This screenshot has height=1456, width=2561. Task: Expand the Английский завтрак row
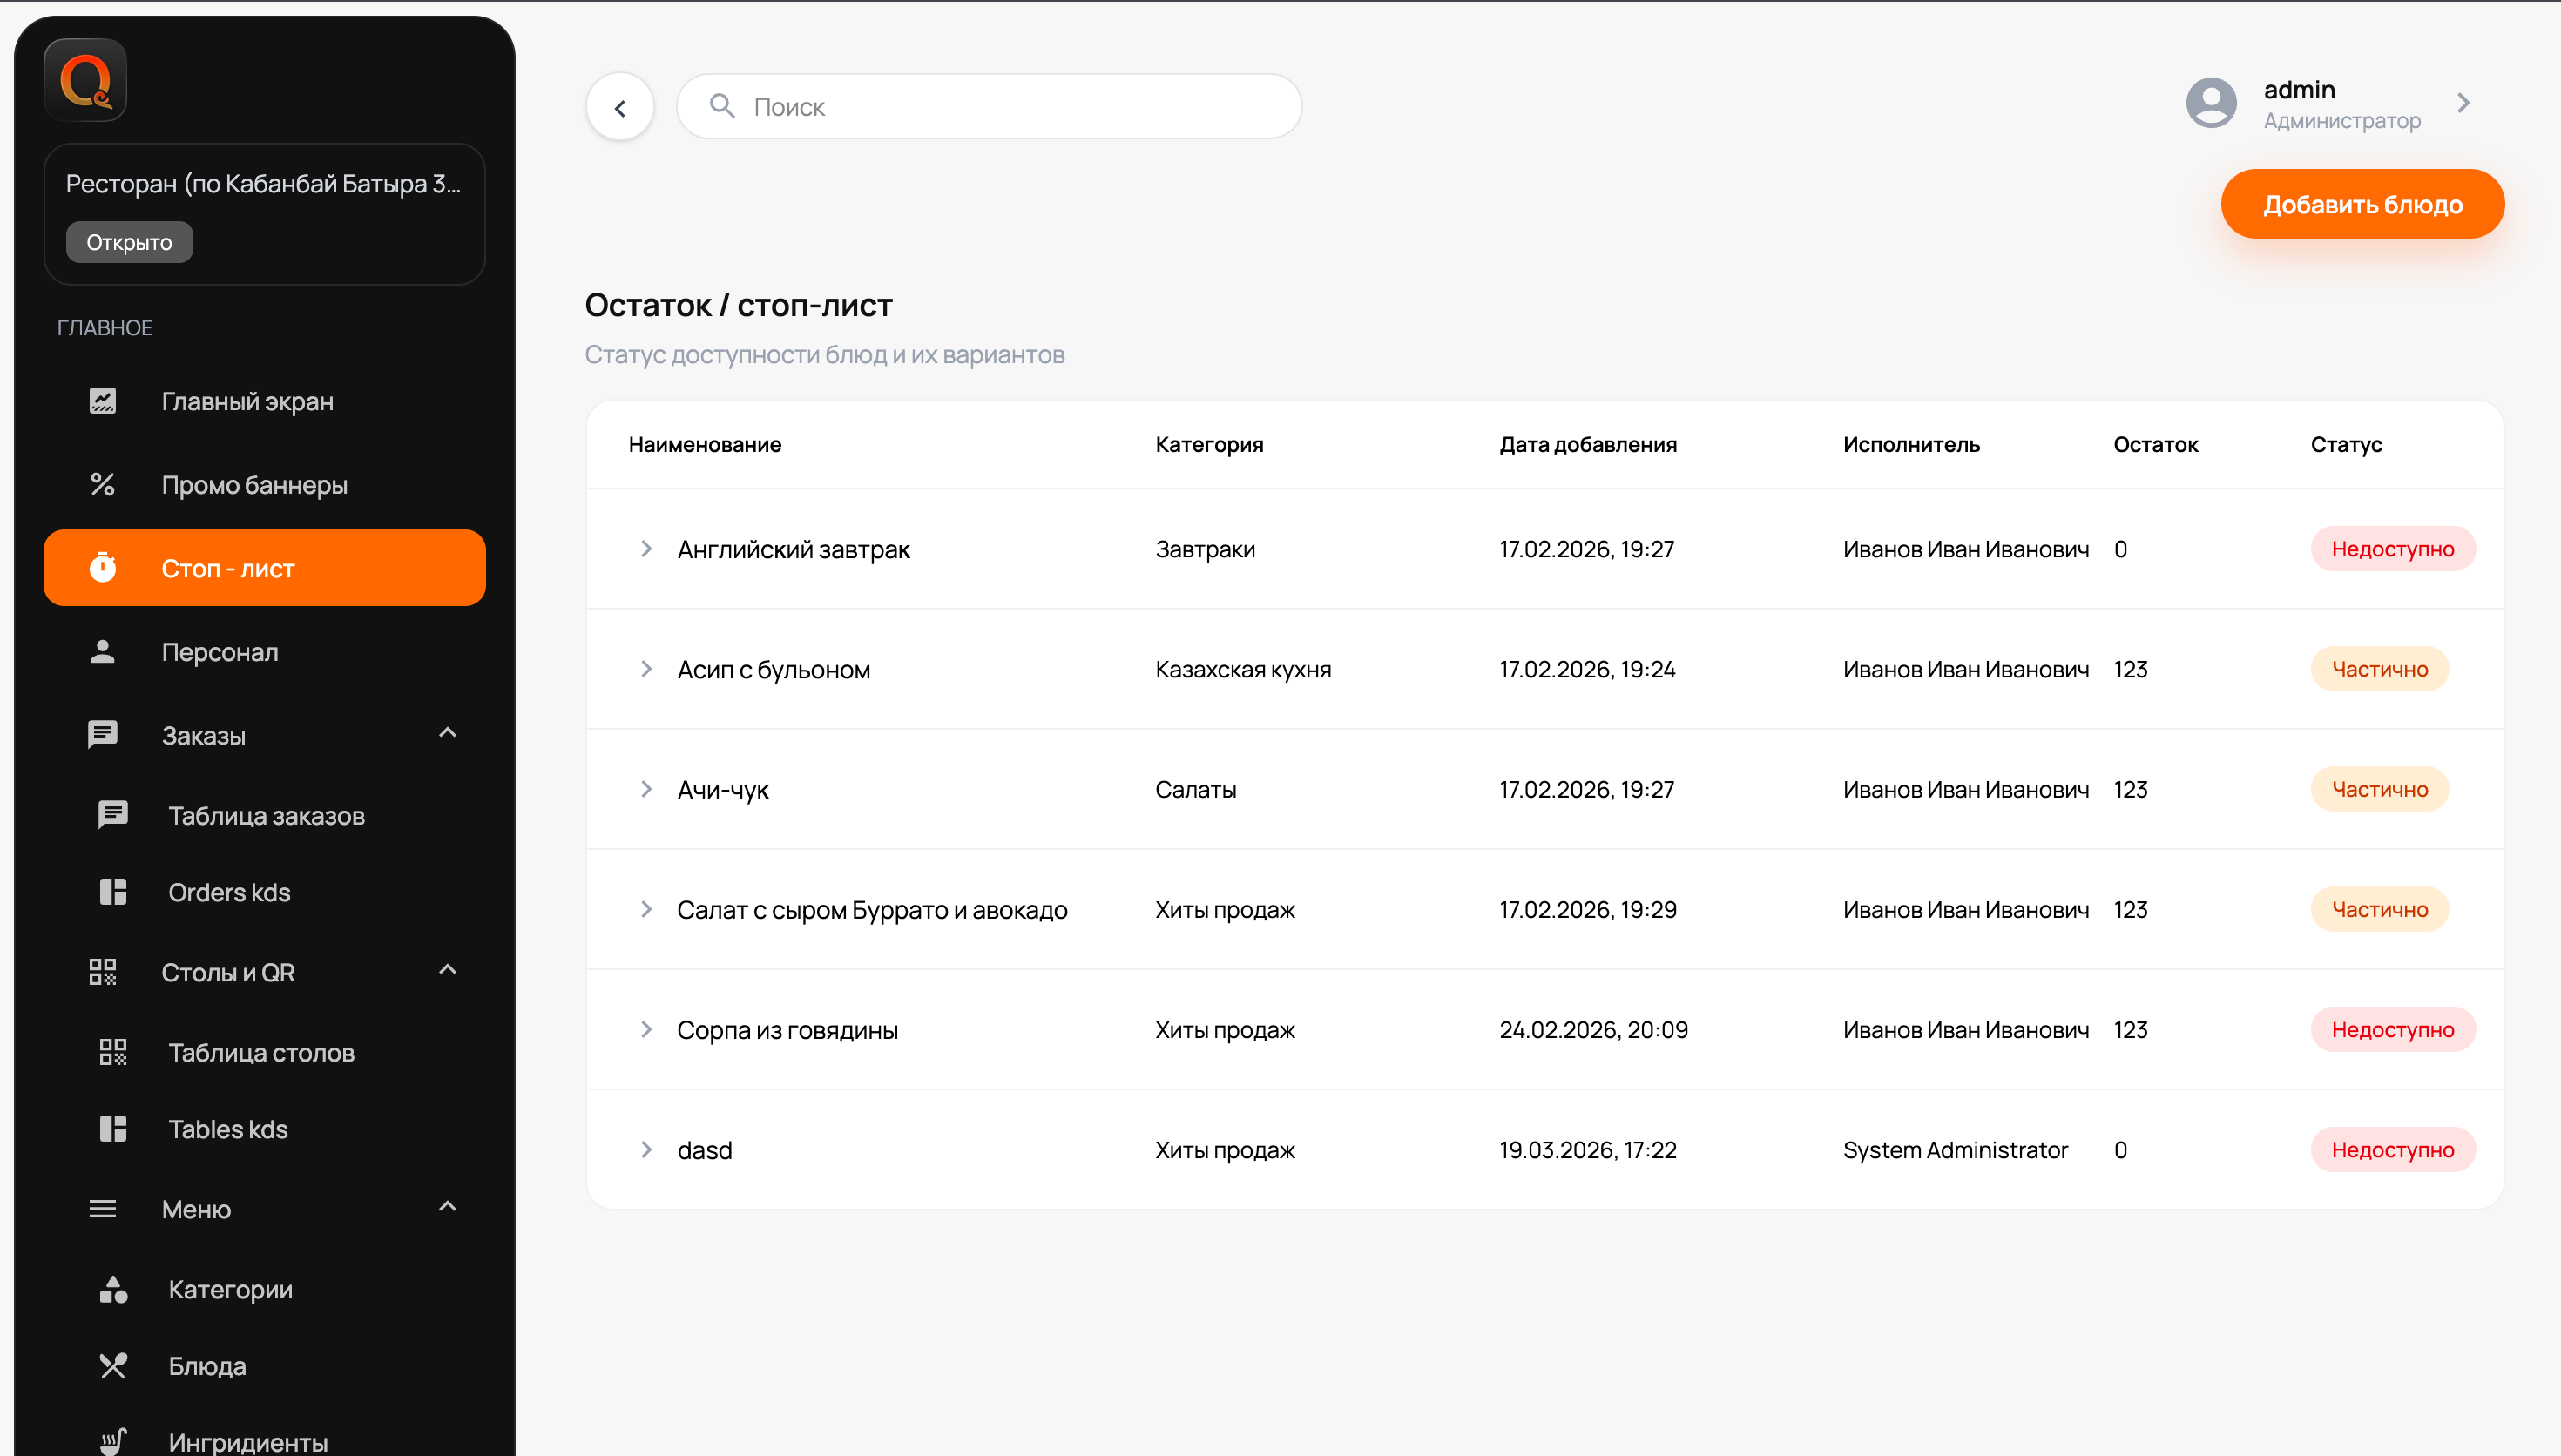click(x=646, y=549)
